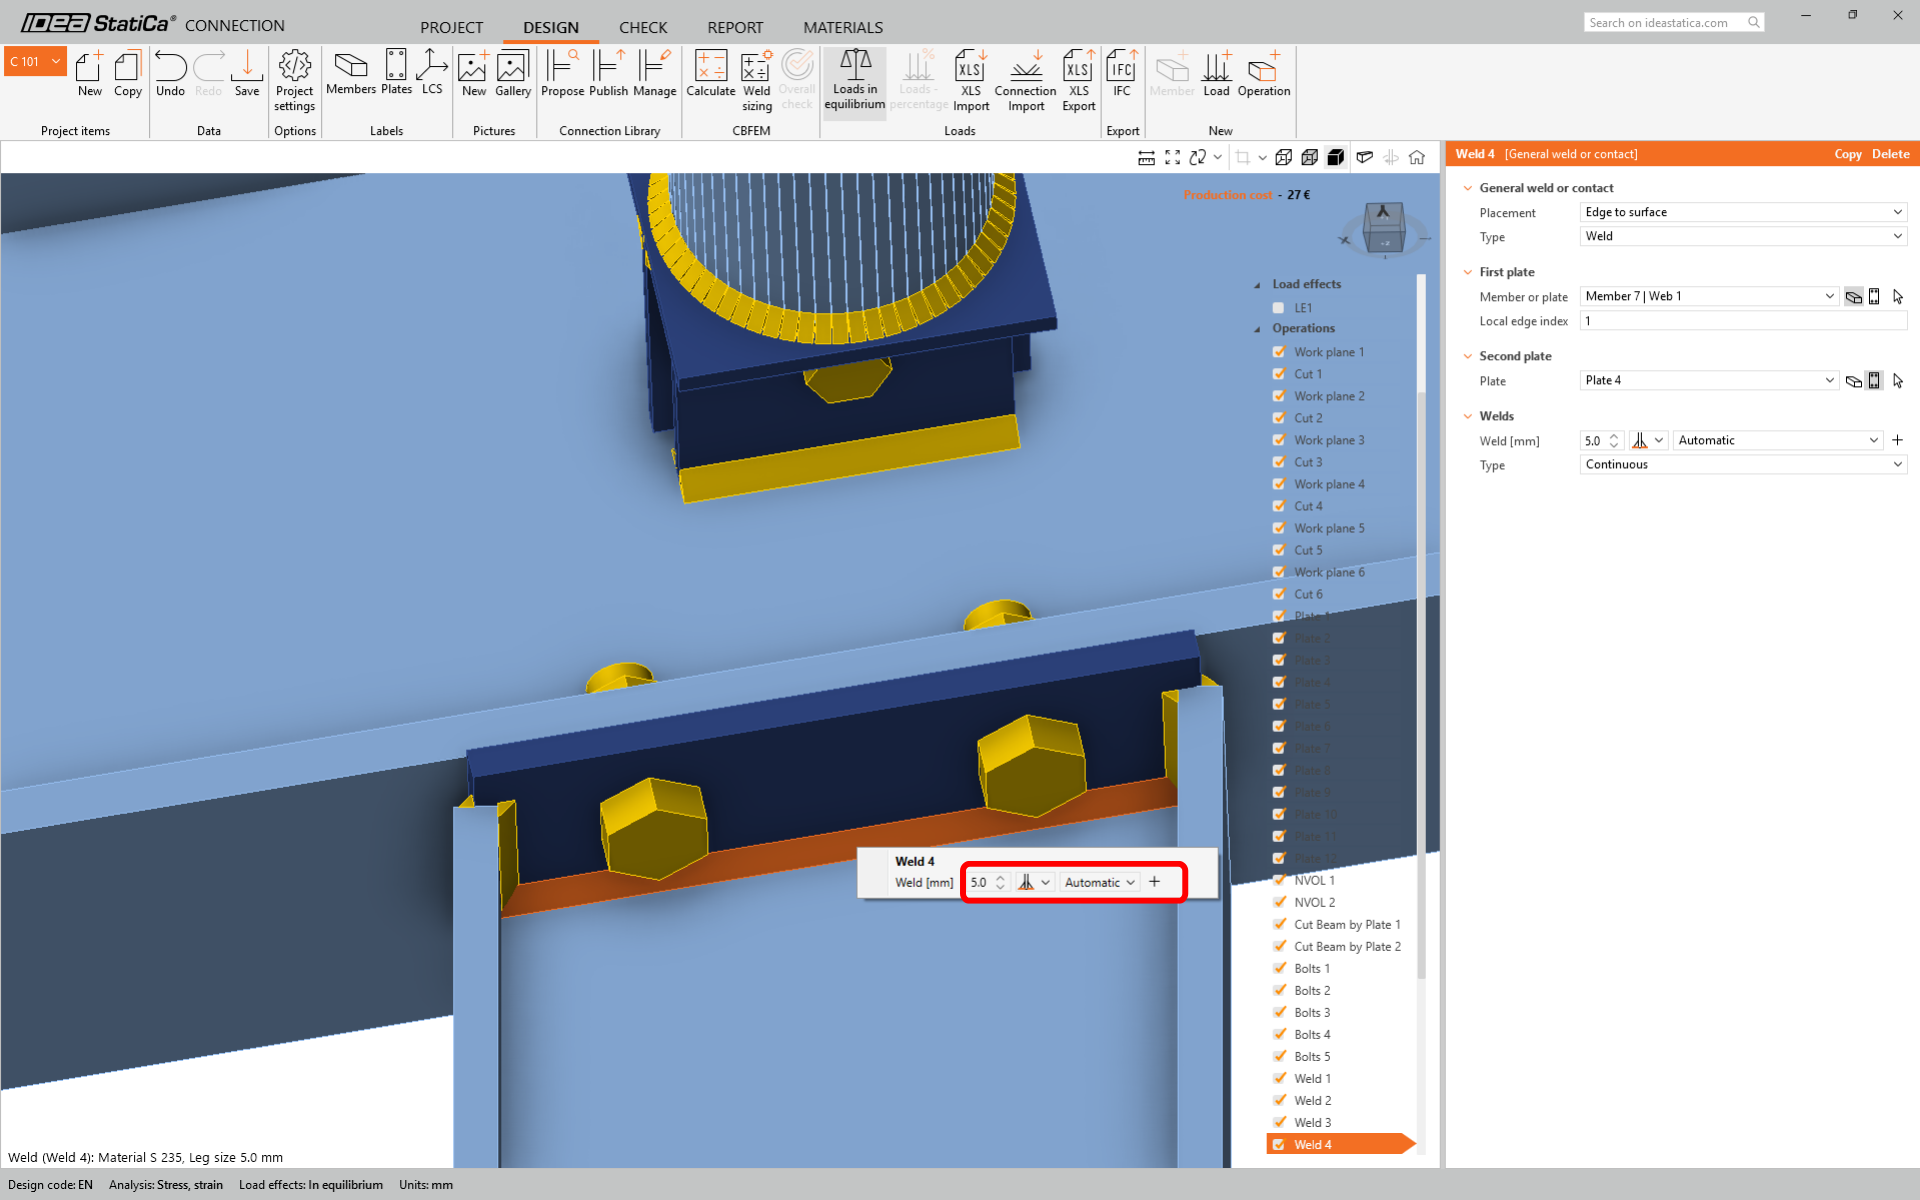This screenshot has width=1920, height=1200.
Task: Click the Delete button for Weld 4
Action: coord(1890,154)
